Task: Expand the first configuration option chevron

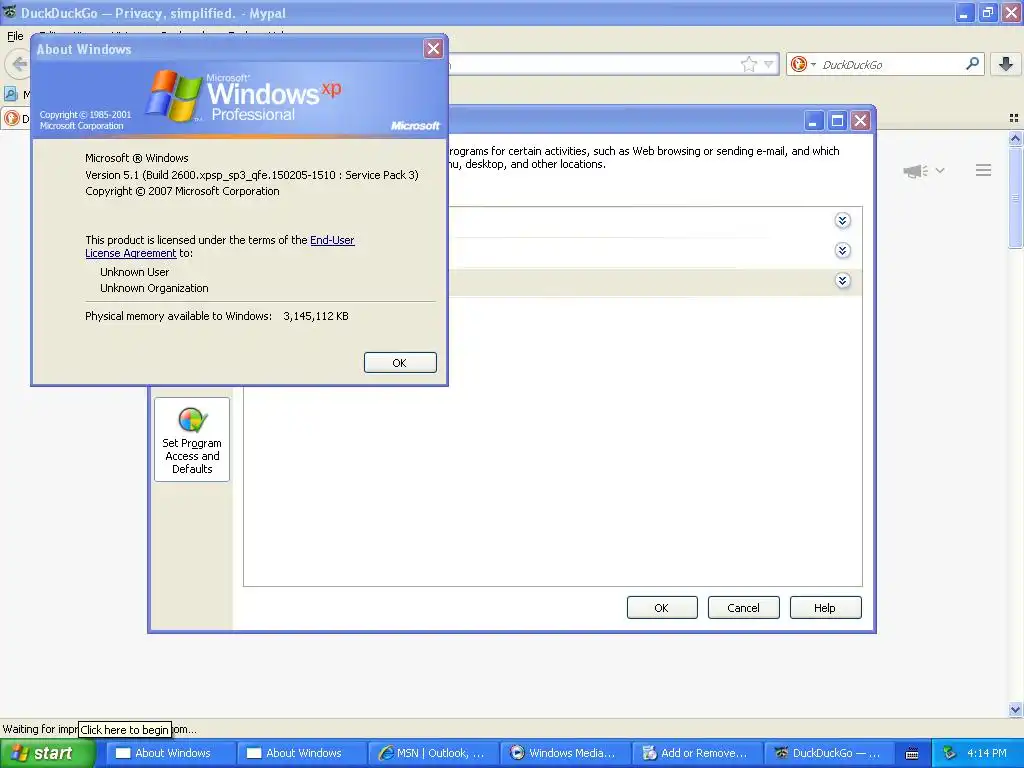Action: (842, 221)
